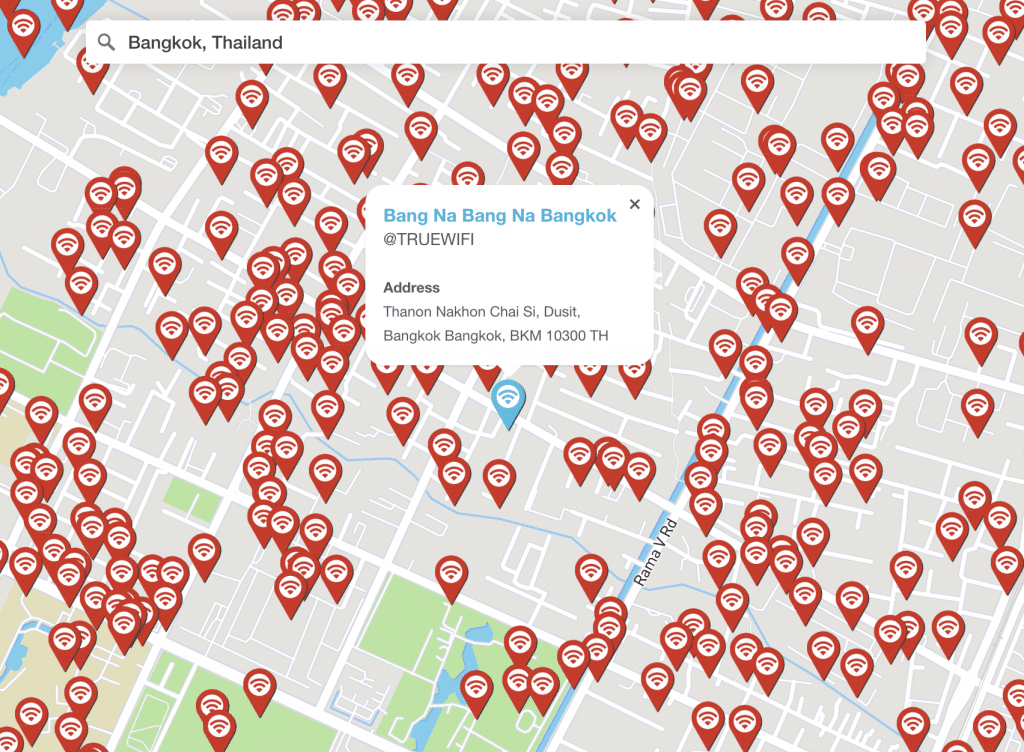Click the magnifying glass search icon

pyautogui.click(x=106, y=43)
